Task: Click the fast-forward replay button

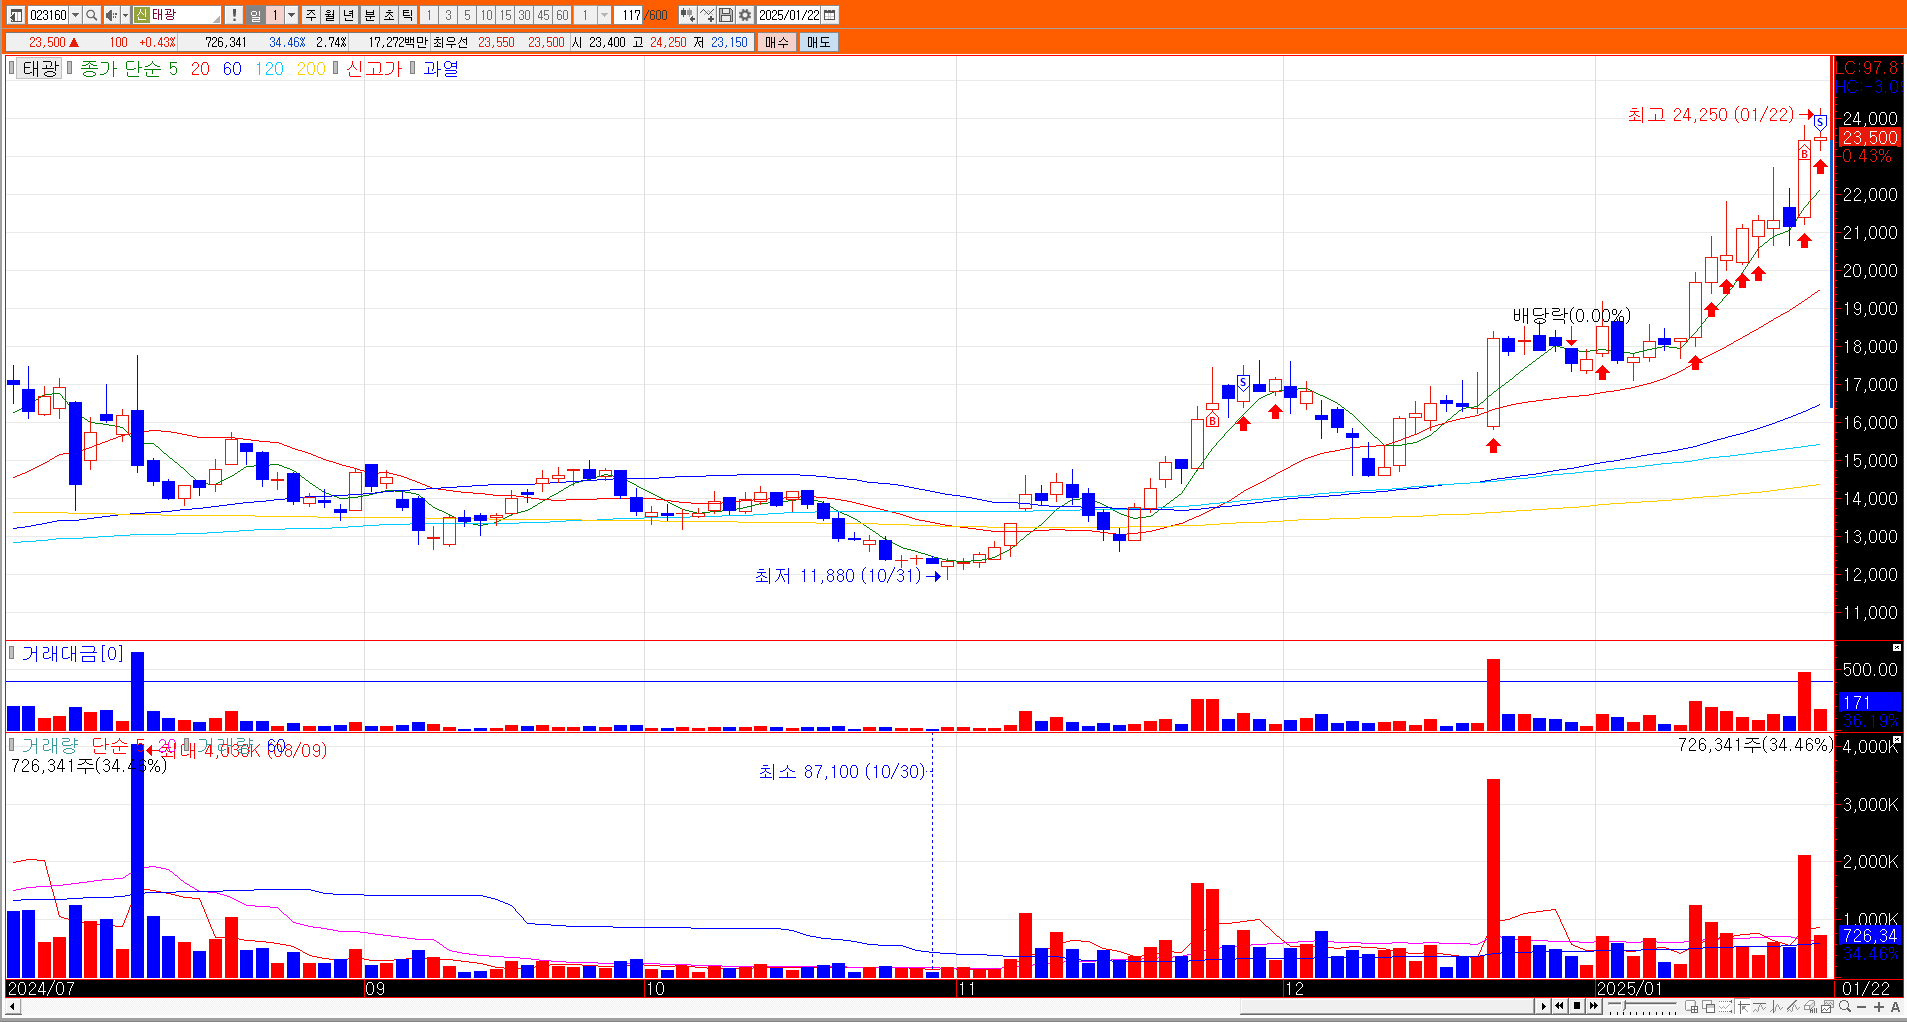Action: [1594, 1006]
